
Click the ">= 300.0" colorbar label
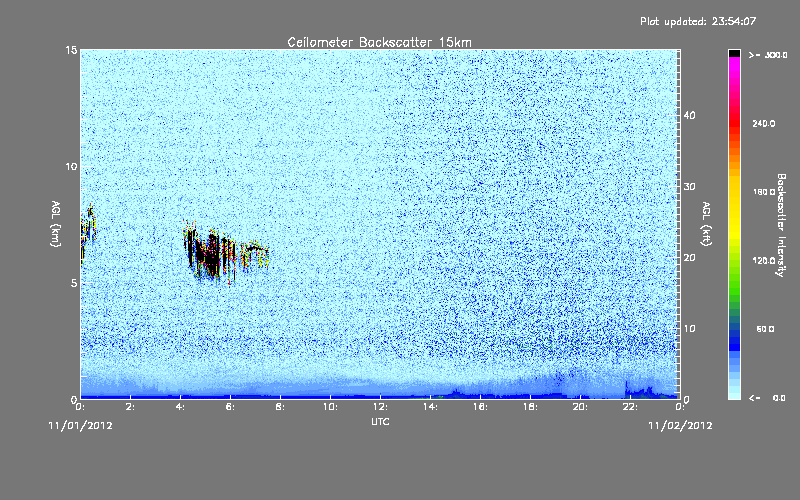(768, 55)
